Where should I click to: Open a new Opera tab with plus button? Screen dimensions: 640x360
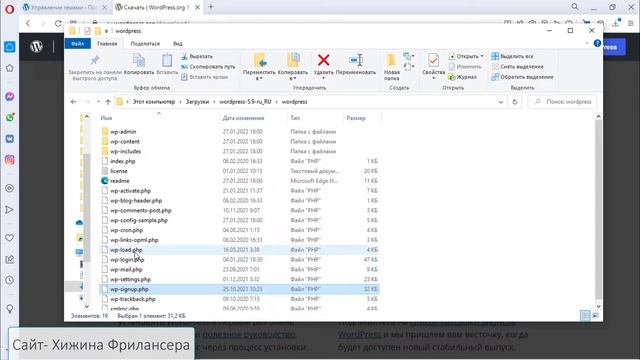tap(211, 7)
